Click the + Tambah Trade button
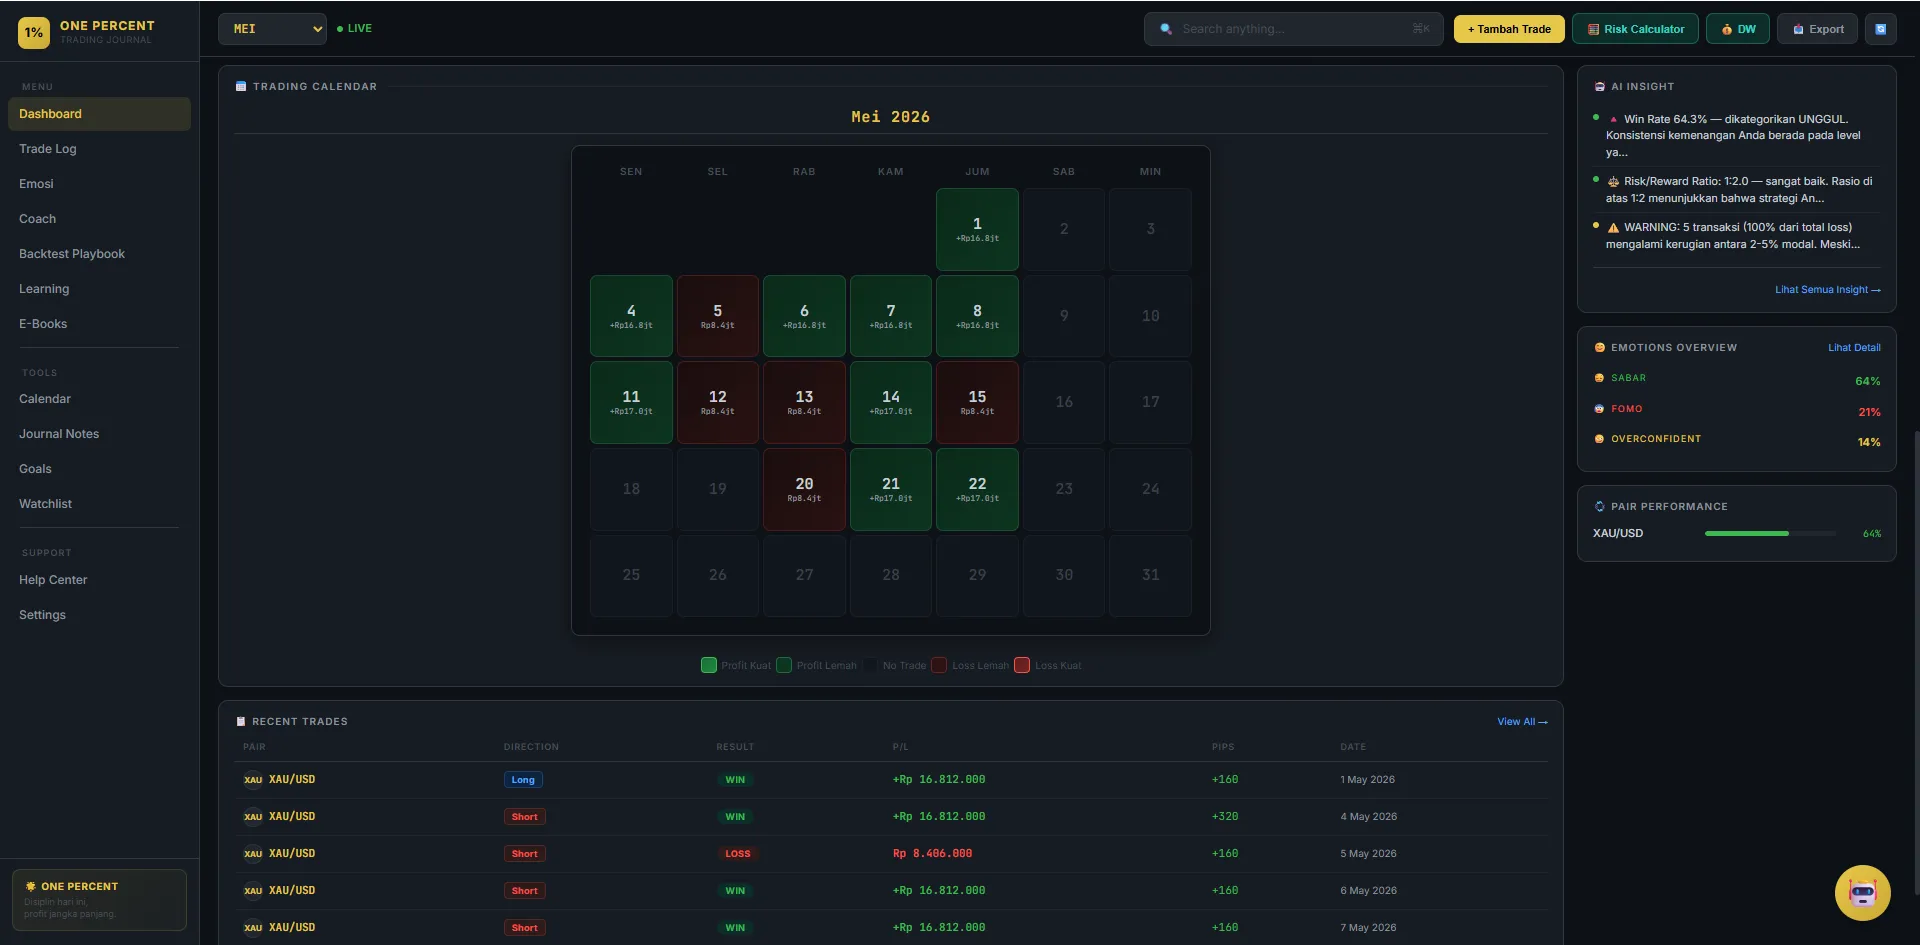 pyautogui.click(x=1509, y=29)
